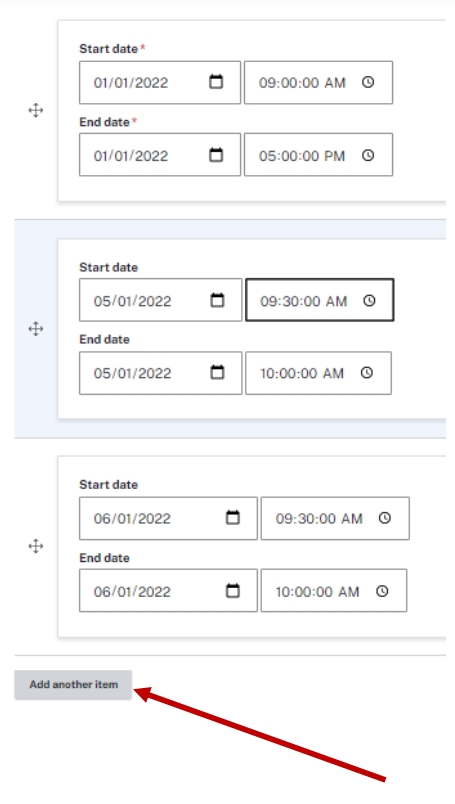Open clock picker in focused 09:30:00 AM field

coord(369,300)
